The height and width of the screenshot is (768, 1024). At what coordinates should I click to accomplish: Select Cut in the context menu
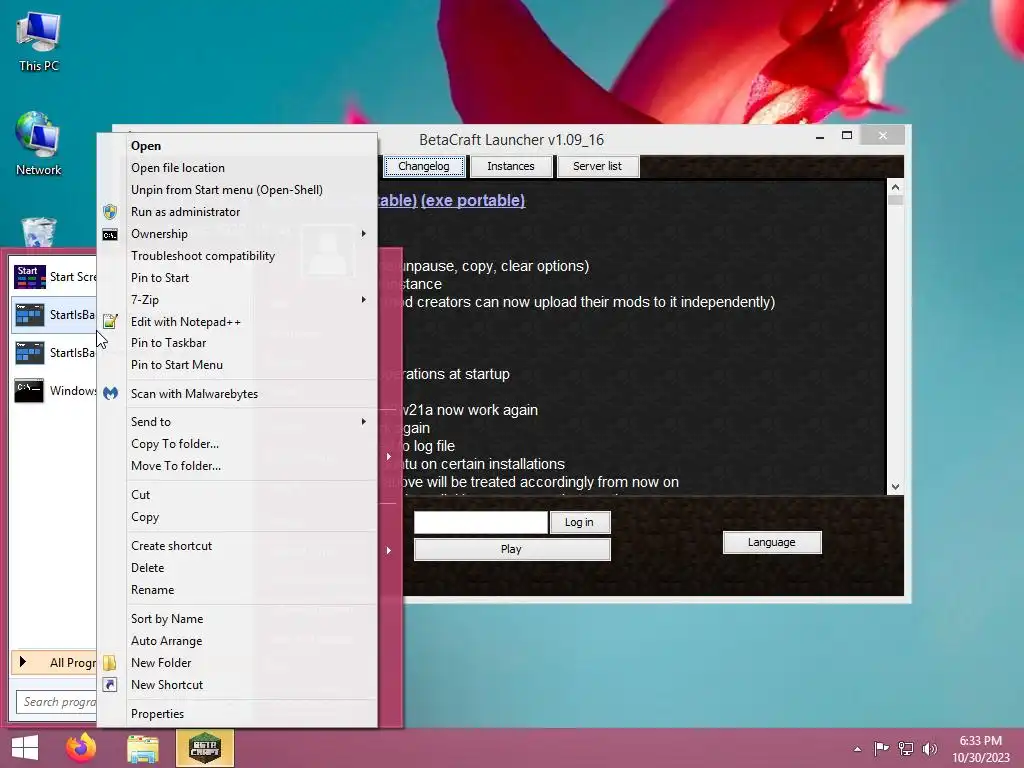[238, 495]
